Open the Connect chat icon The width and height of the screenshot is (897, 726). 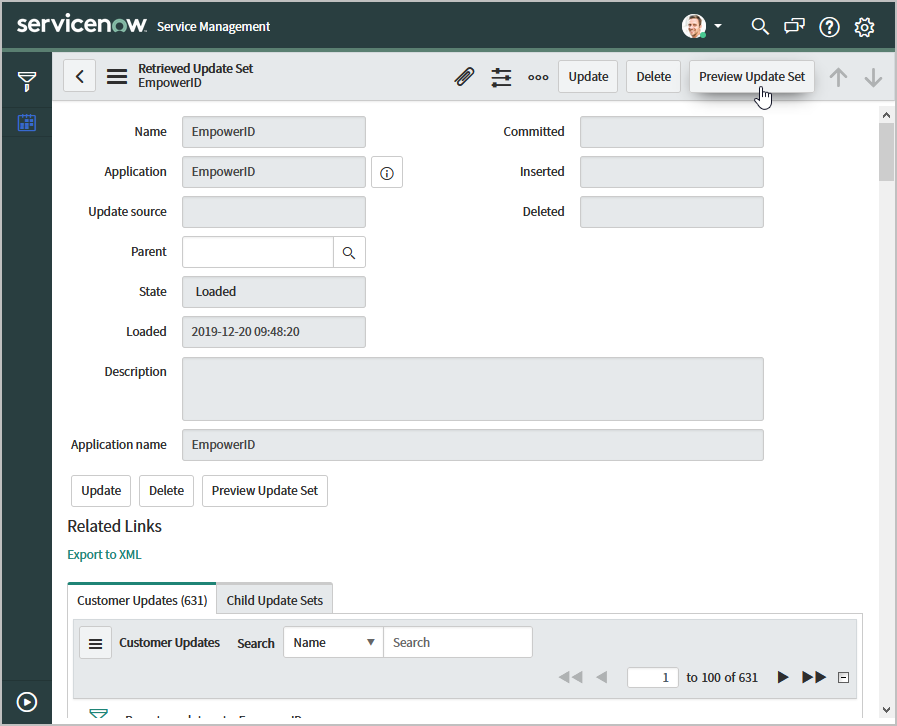(x=794, y=27)
